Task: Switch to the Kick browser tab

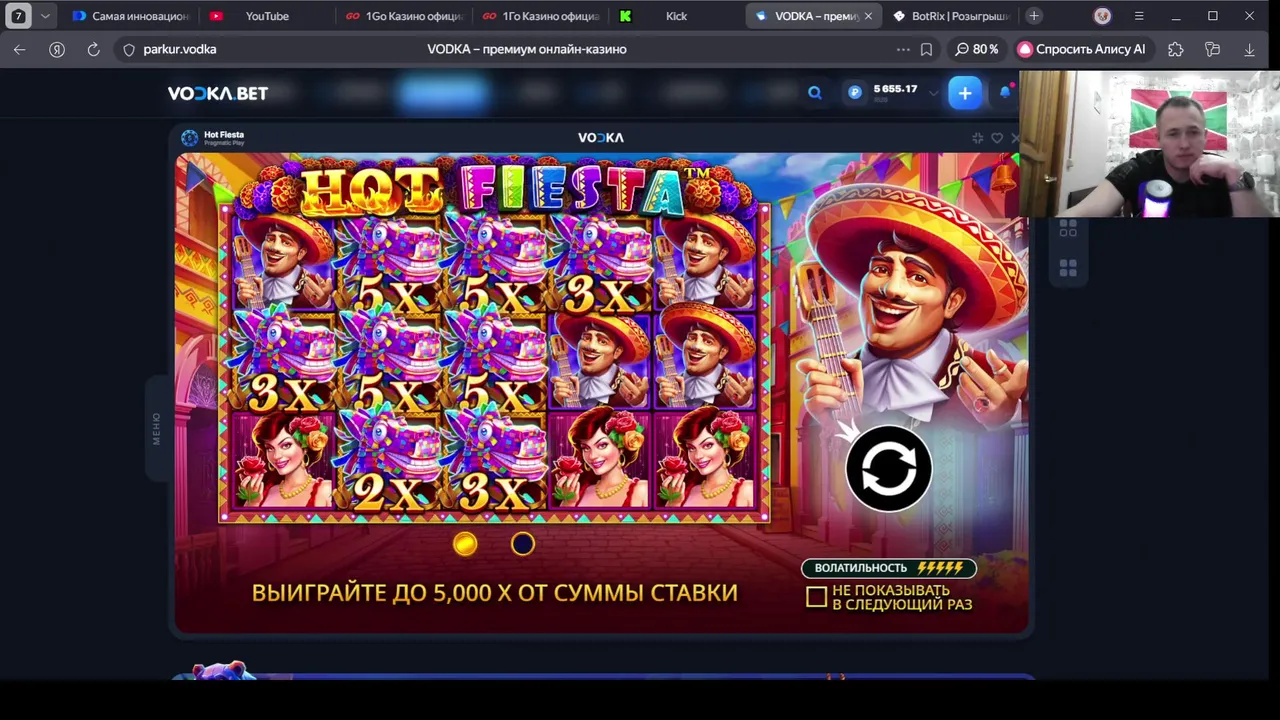Action: (x=676, y=16)
